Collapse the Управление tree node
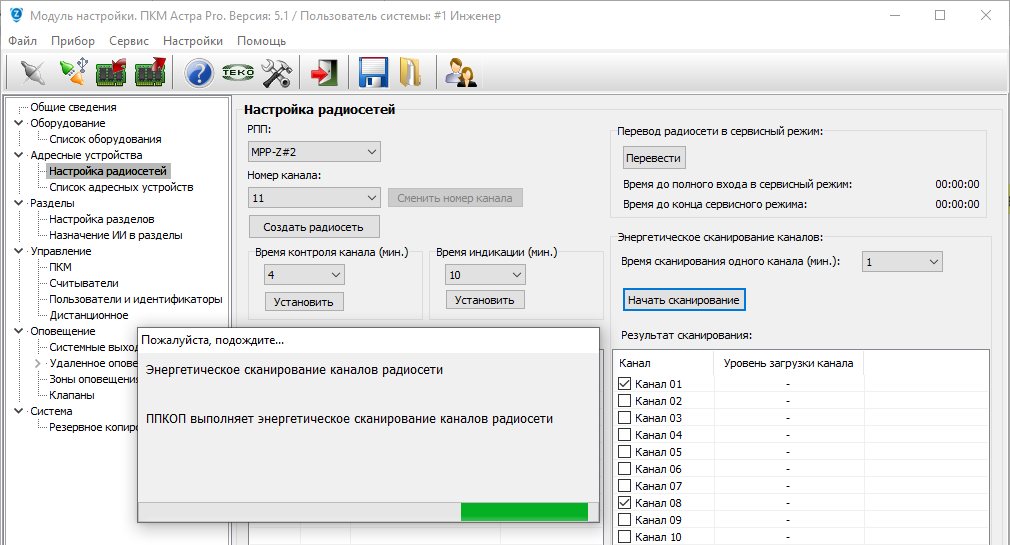1010x545 pixels. (18, 251)
